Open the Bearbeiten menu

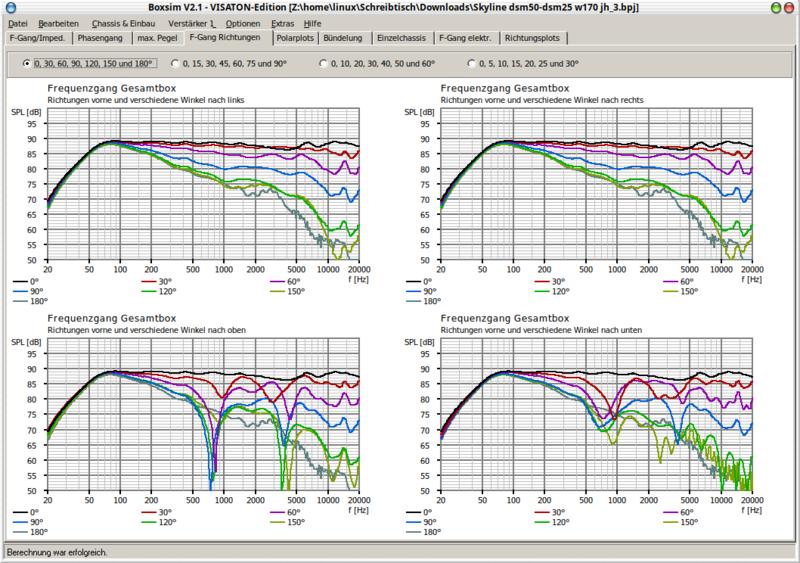[60, 22]
